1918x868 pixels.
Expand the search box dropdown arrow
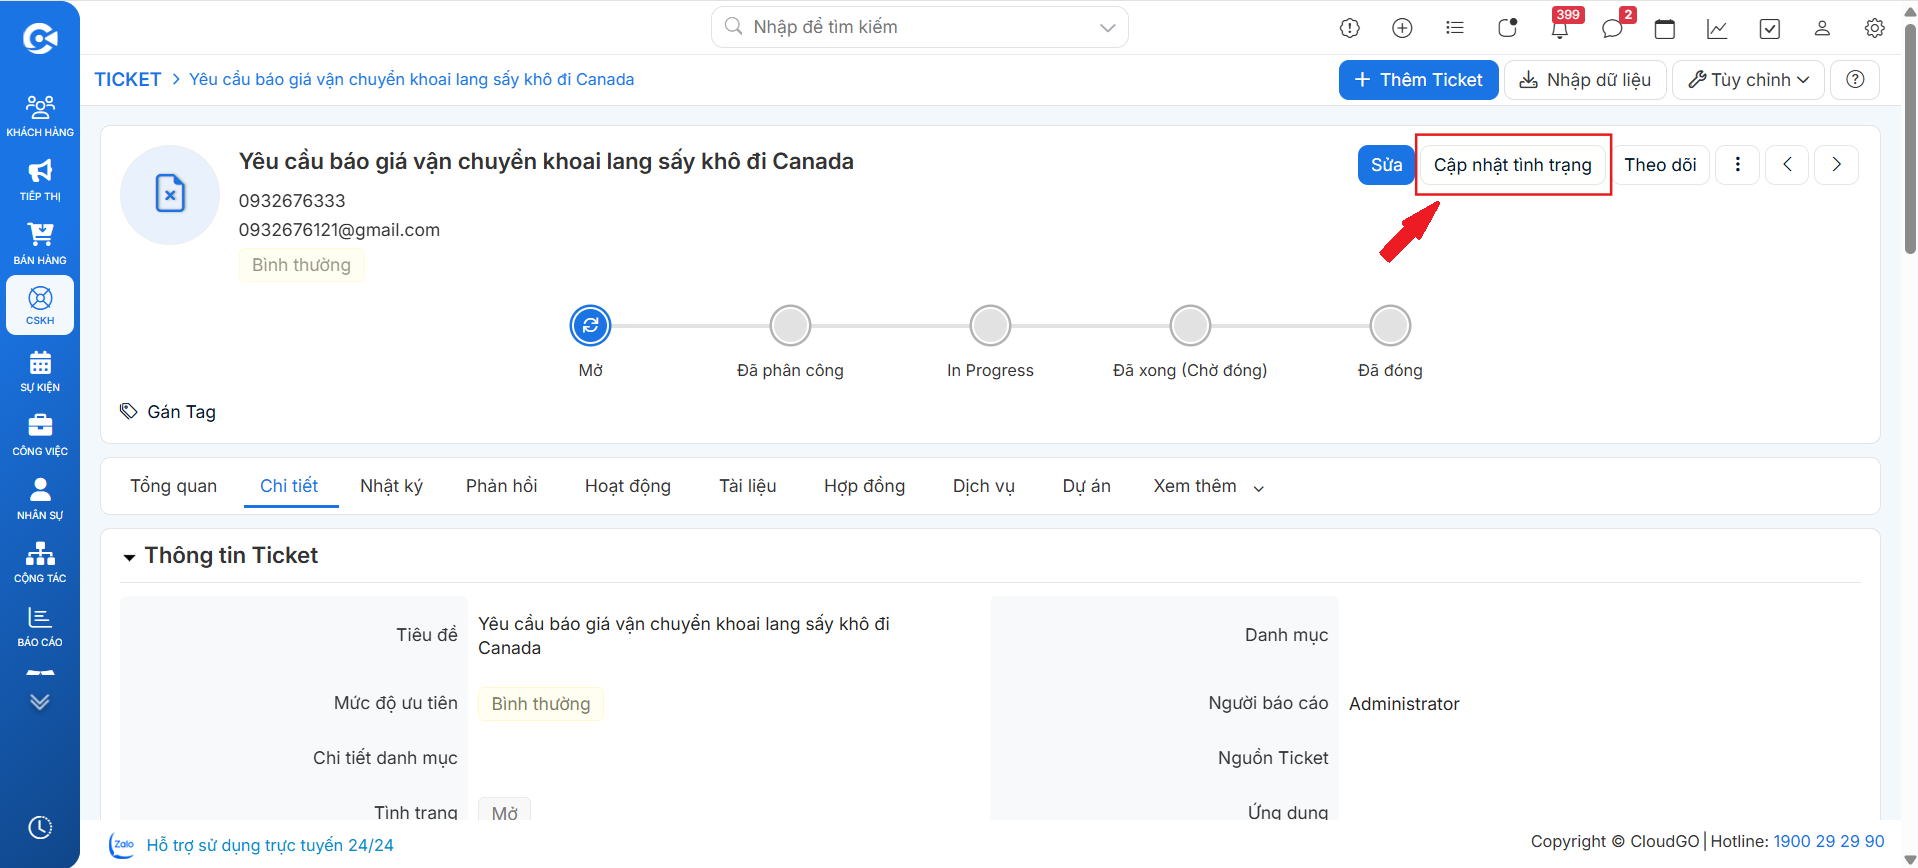tap(1107, 28)
